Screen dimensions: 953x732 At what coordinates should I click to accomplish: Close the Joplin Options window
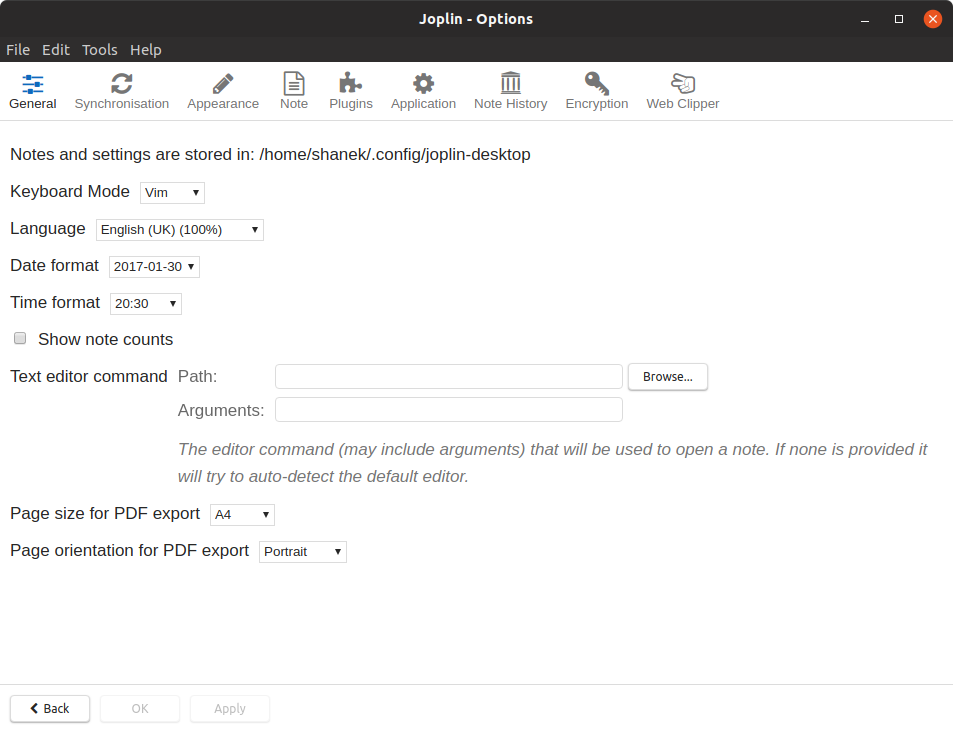pos(932,19)
